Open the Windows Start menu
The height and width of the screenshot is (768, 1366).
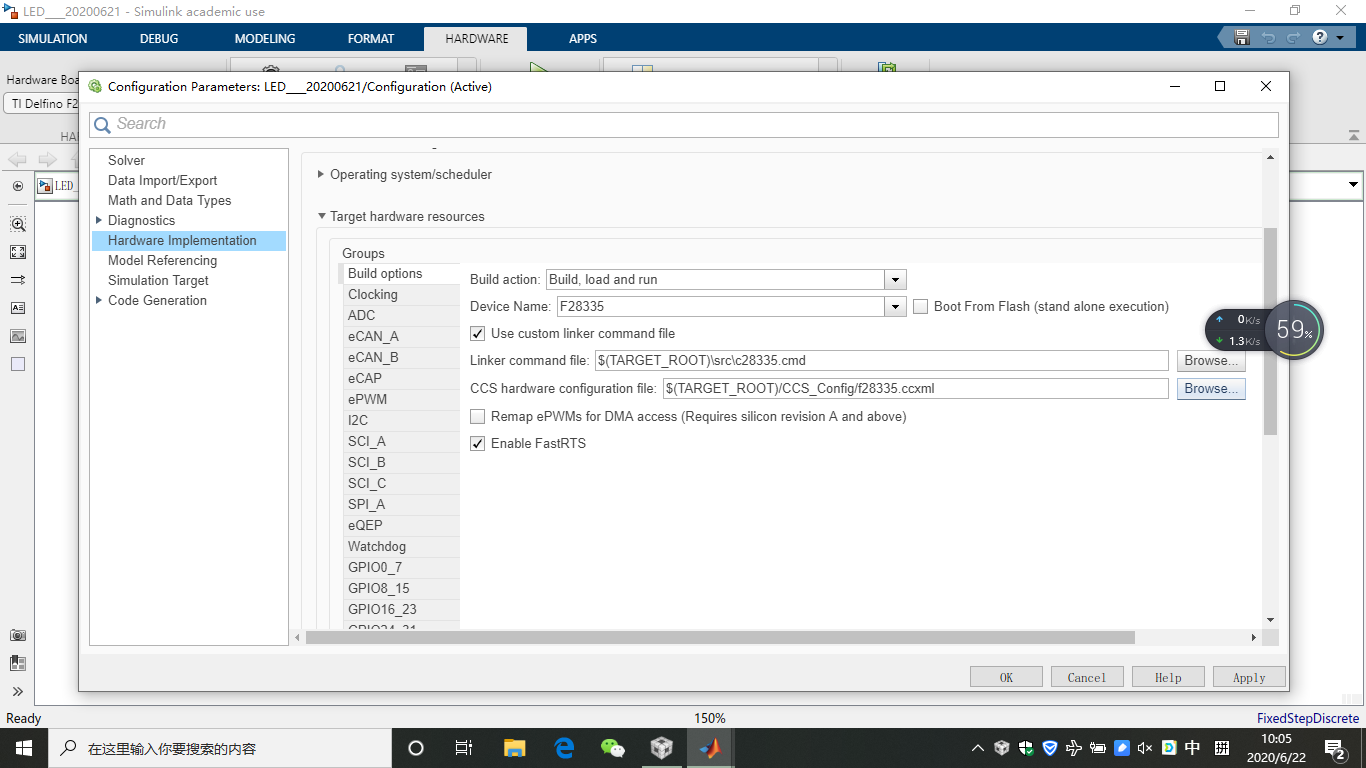[x=24, y=748]
